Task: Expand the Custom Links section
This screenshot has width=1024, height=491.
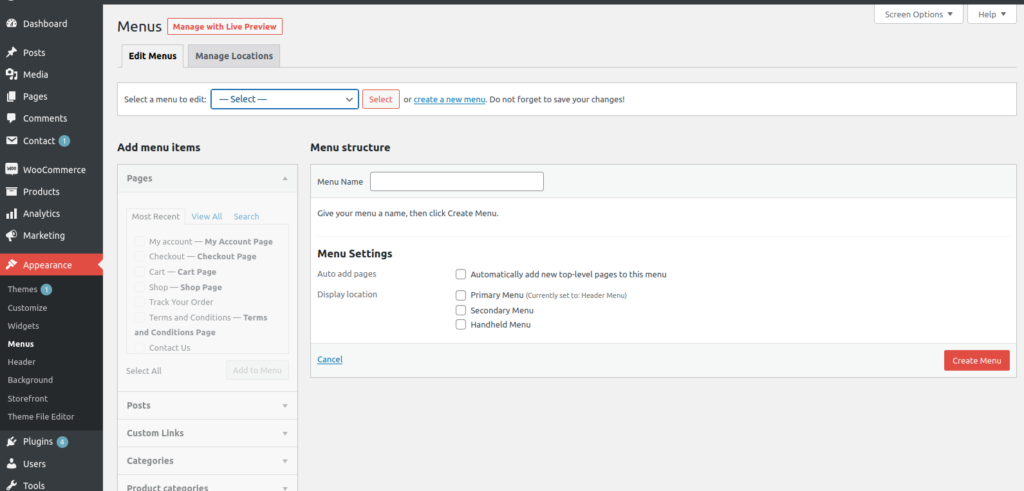Action: [x=207, y=433]
